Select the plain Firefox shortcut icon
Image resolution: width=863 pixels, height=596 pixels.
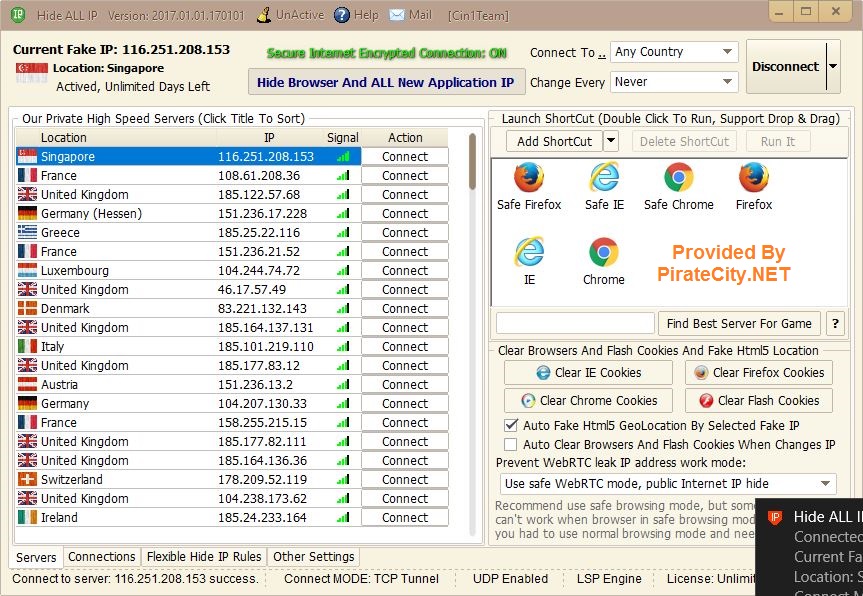click(753, 177)
